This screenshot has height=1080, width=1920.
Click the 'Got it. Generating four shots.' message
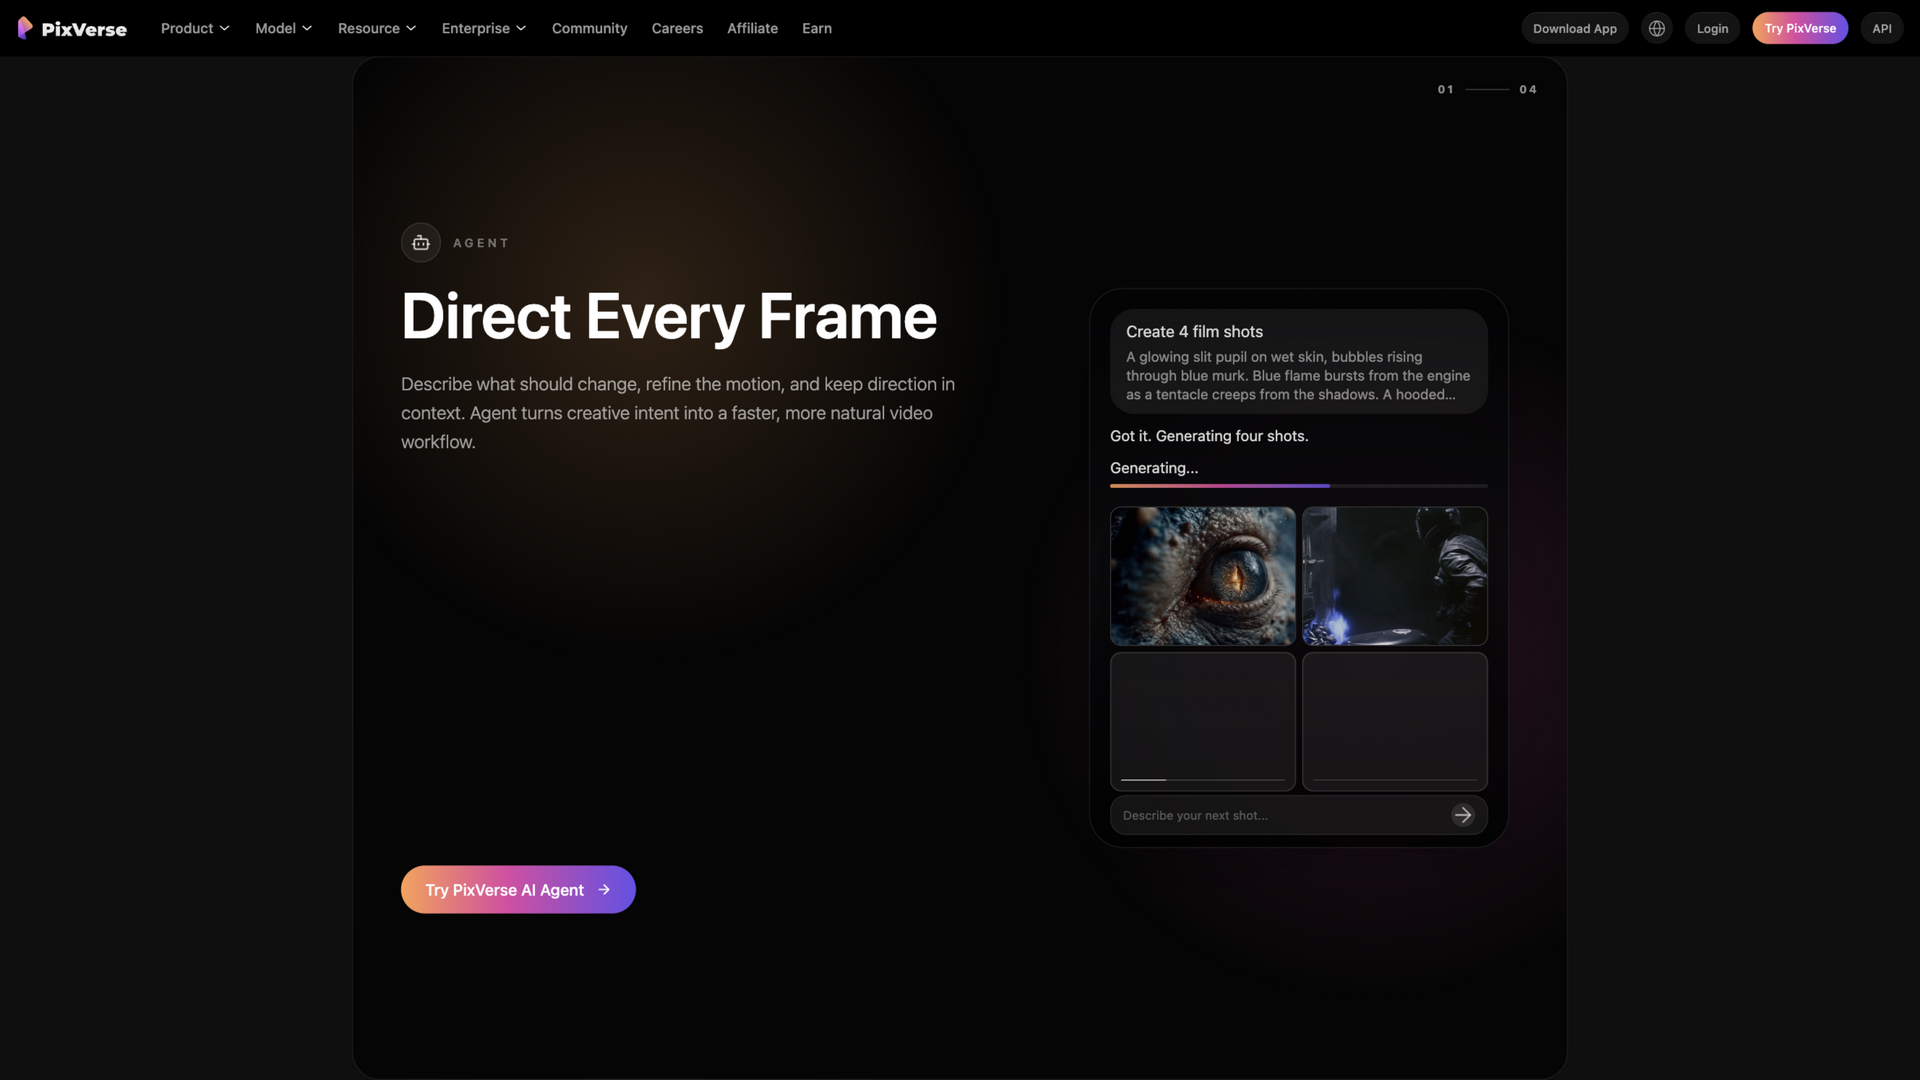pyautogui.click(x=1209, y=436)
